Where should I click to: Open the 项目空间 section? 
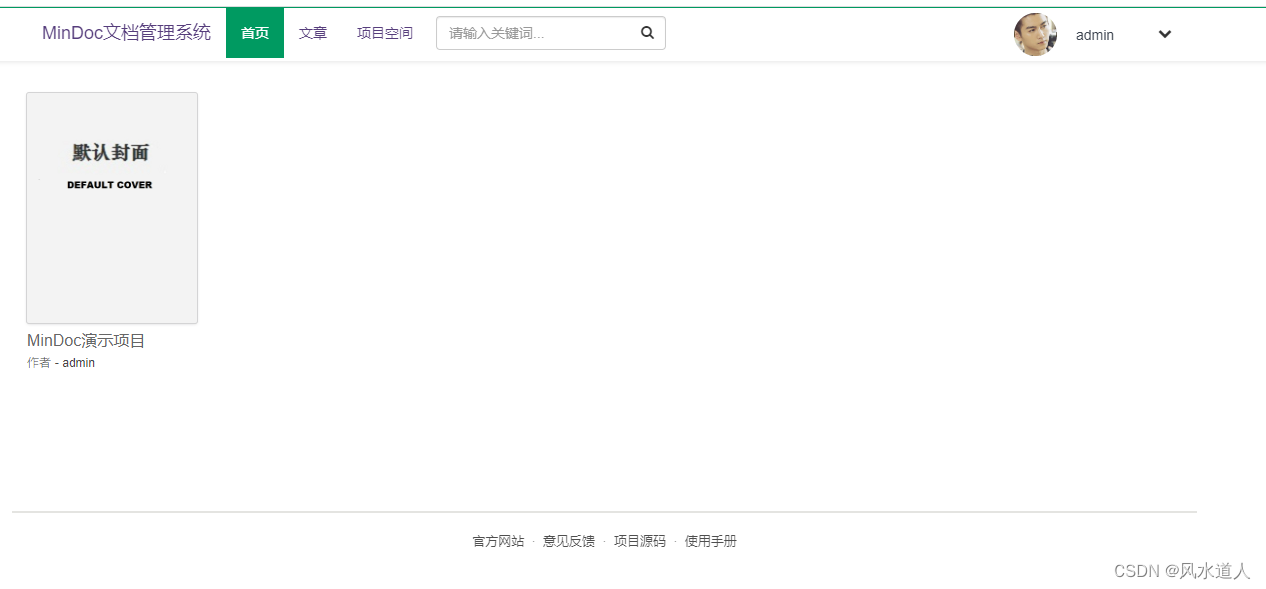point(384,32)
